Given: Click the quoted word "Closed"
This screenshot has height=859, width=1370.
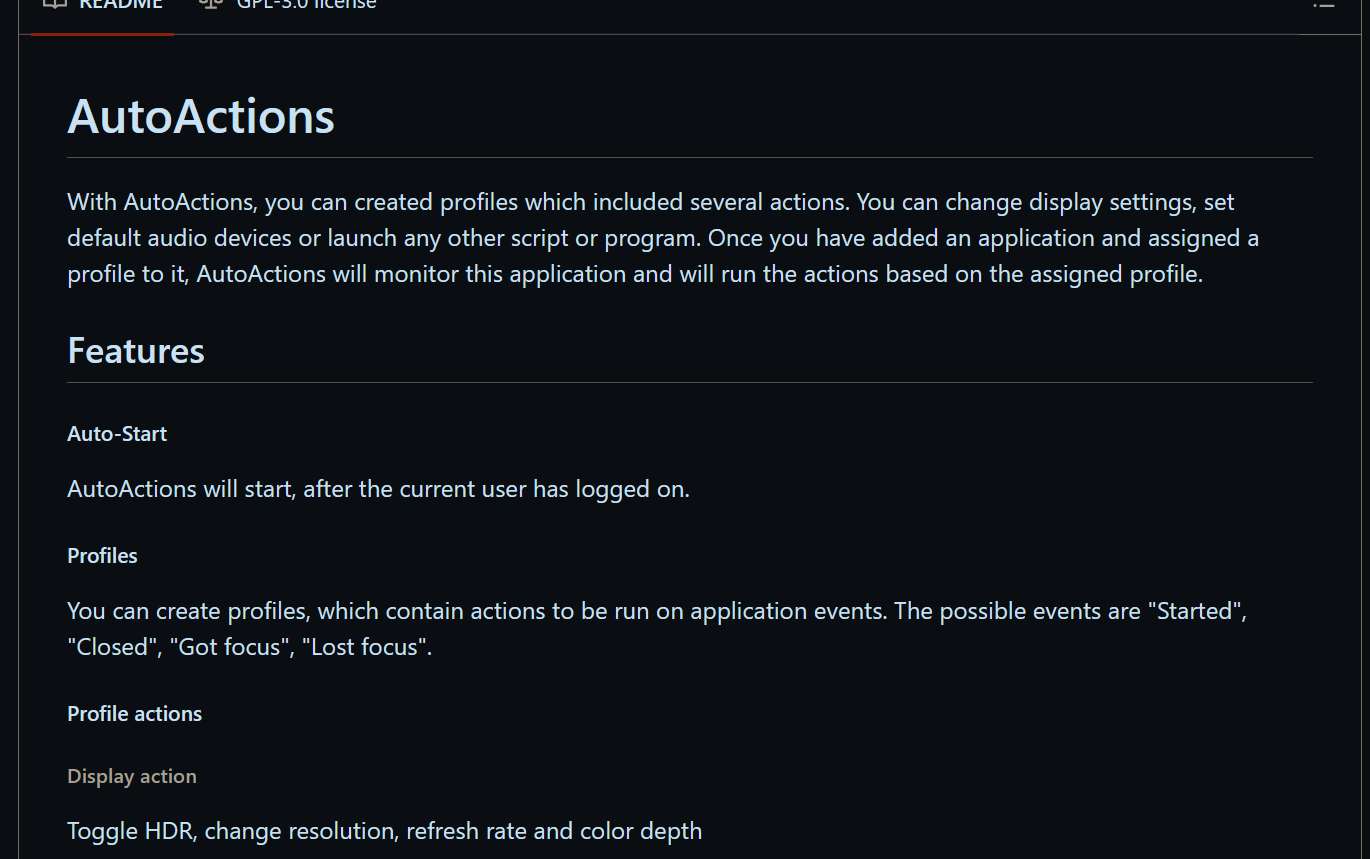Looking at the screenshot, I should pos(114,647).
